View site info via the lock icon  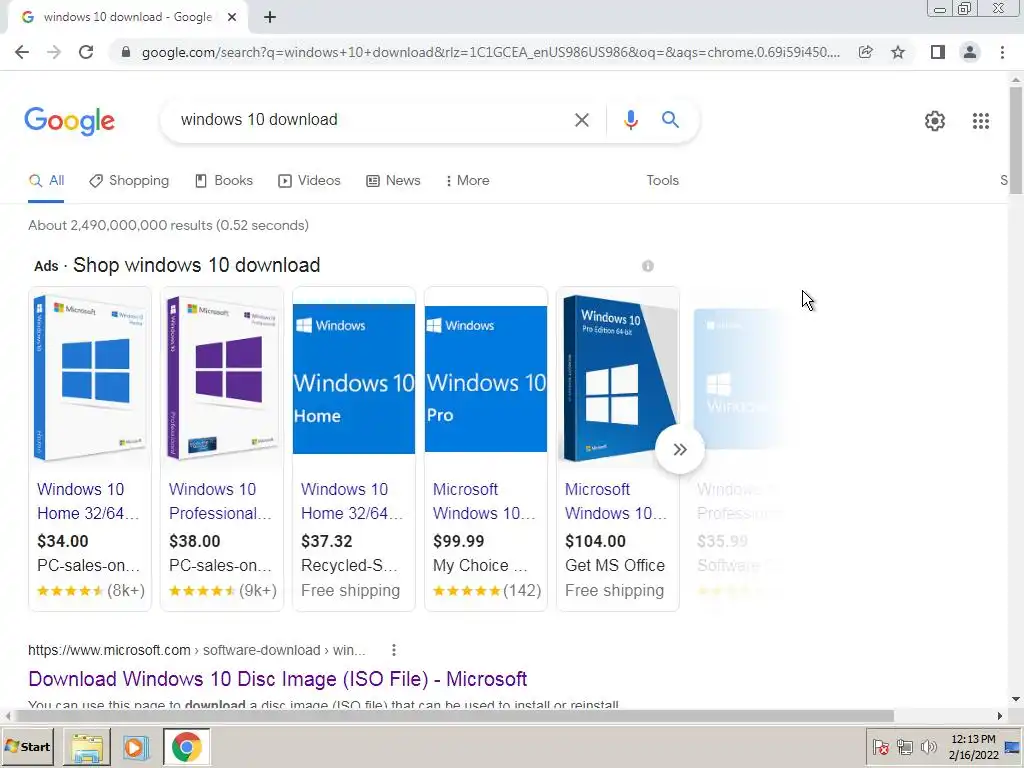[x=126, y=52]
